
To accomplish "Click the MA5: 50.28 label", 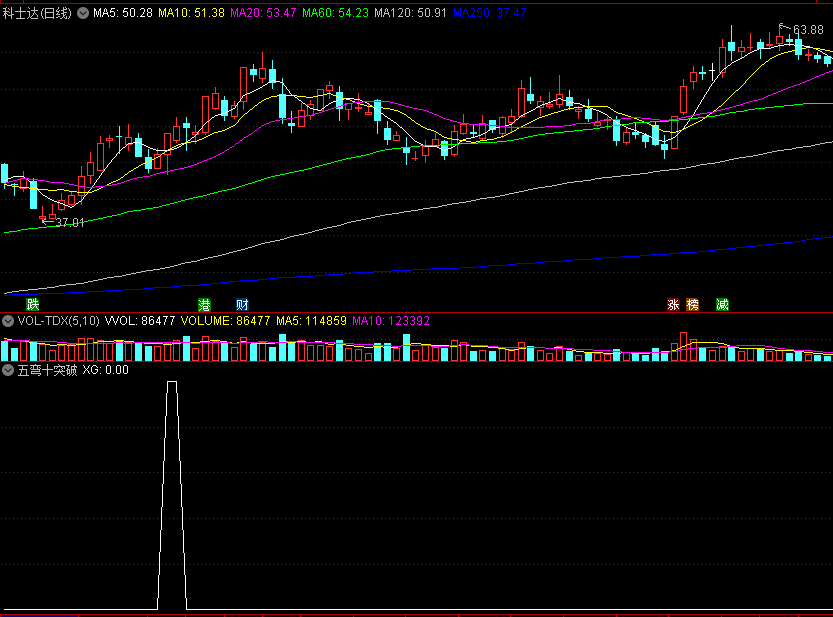I will point(123,13).
